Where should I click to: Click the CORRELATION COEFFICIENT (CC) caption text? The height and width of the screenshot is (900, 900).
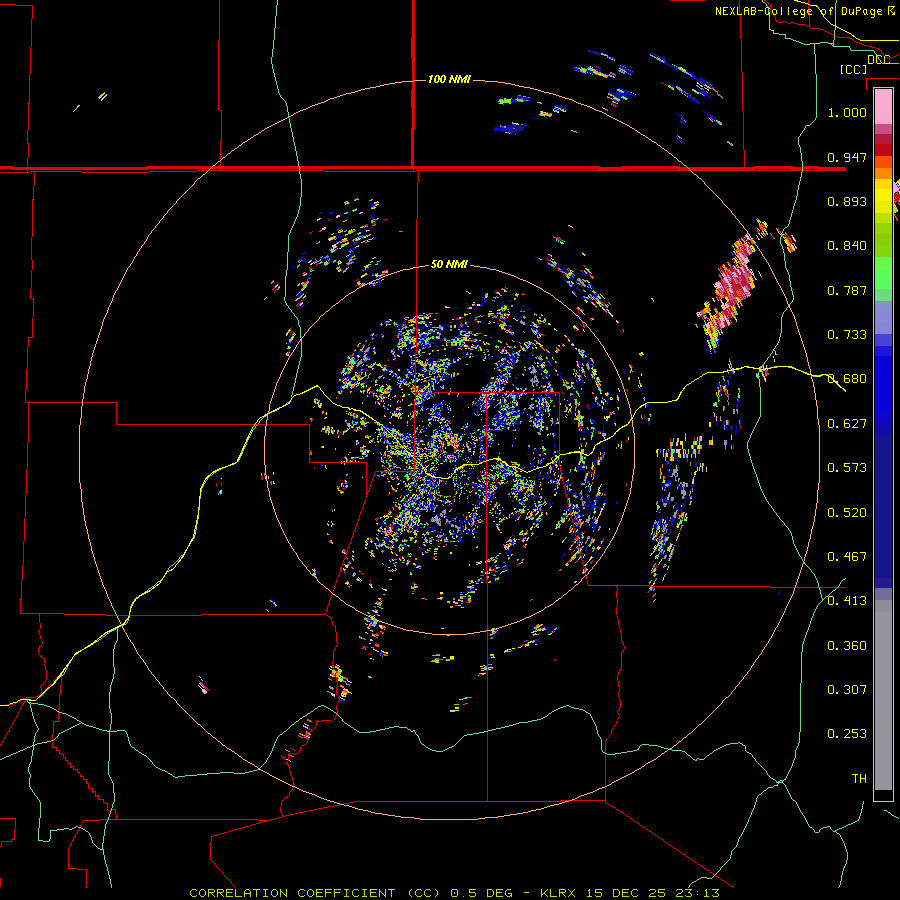[315, 893]
